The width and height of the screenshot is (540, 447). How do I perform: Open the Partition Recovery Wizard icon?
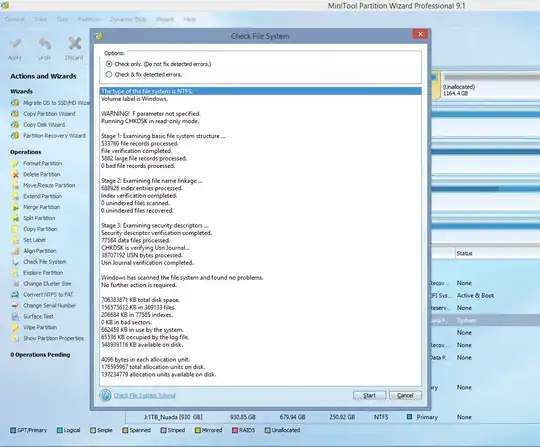pos(15,136)
